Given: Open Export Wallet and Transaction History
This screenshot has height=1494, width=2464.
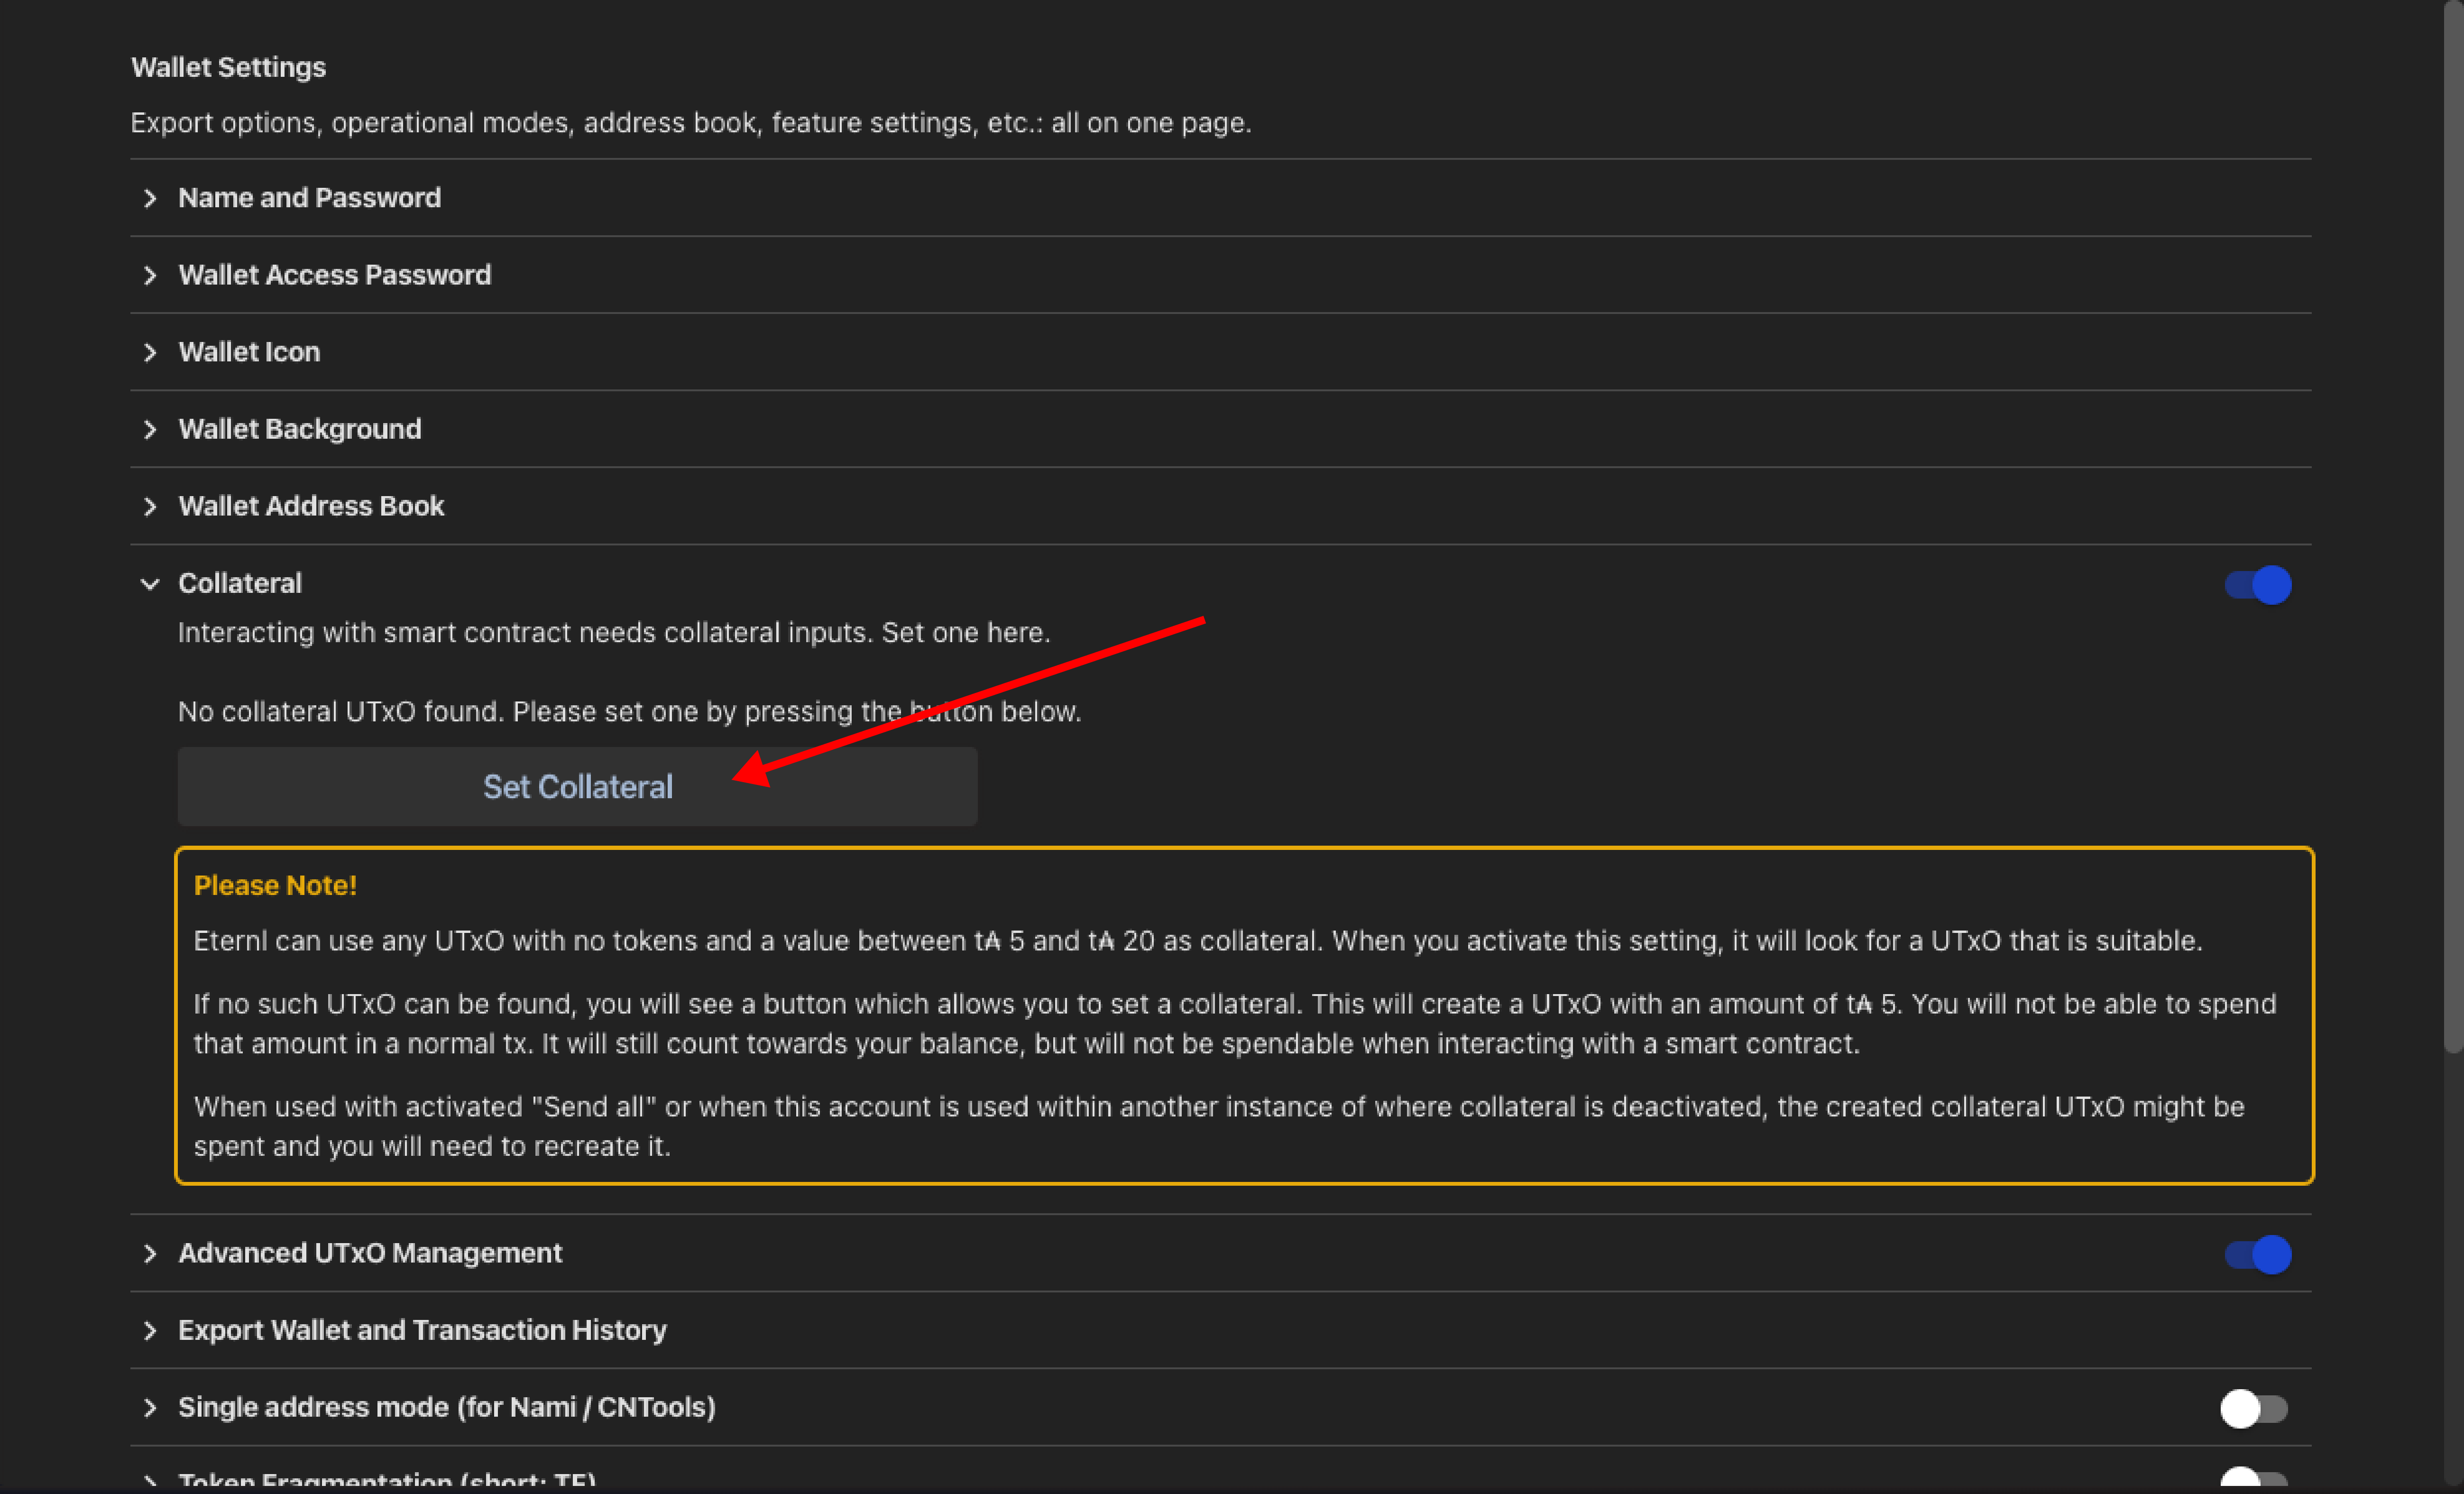Looking at the screenshot, I should pyautogui.click(x=422, y=1330).
